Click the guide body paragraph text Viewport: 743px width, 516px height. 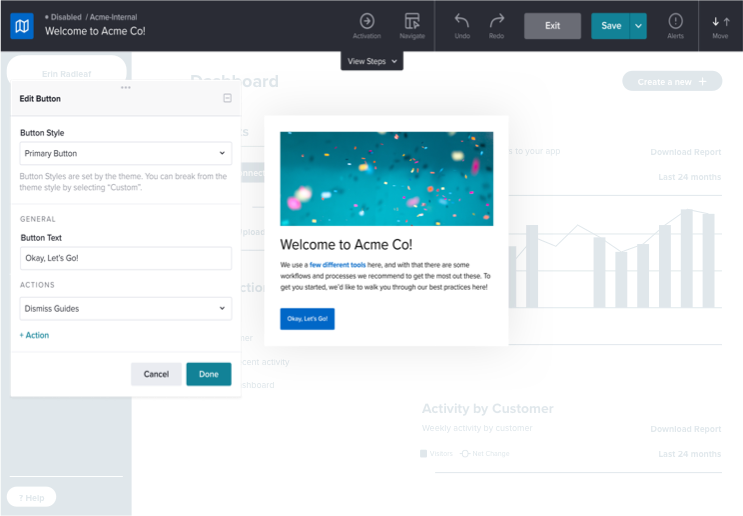[385, 276]
